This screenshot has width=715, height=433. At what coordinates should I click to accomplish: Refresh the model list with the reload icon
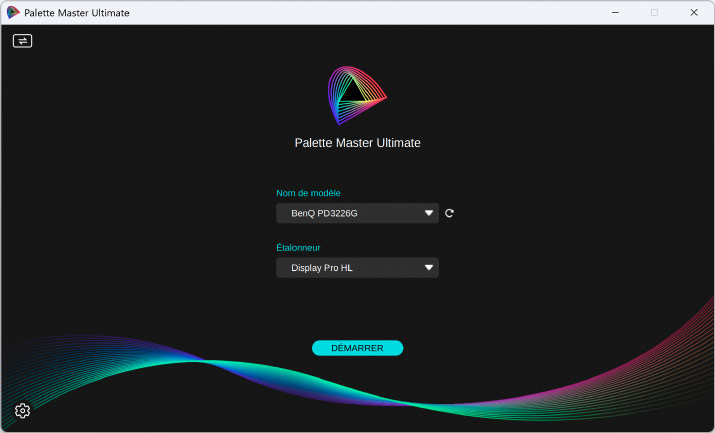449,213
